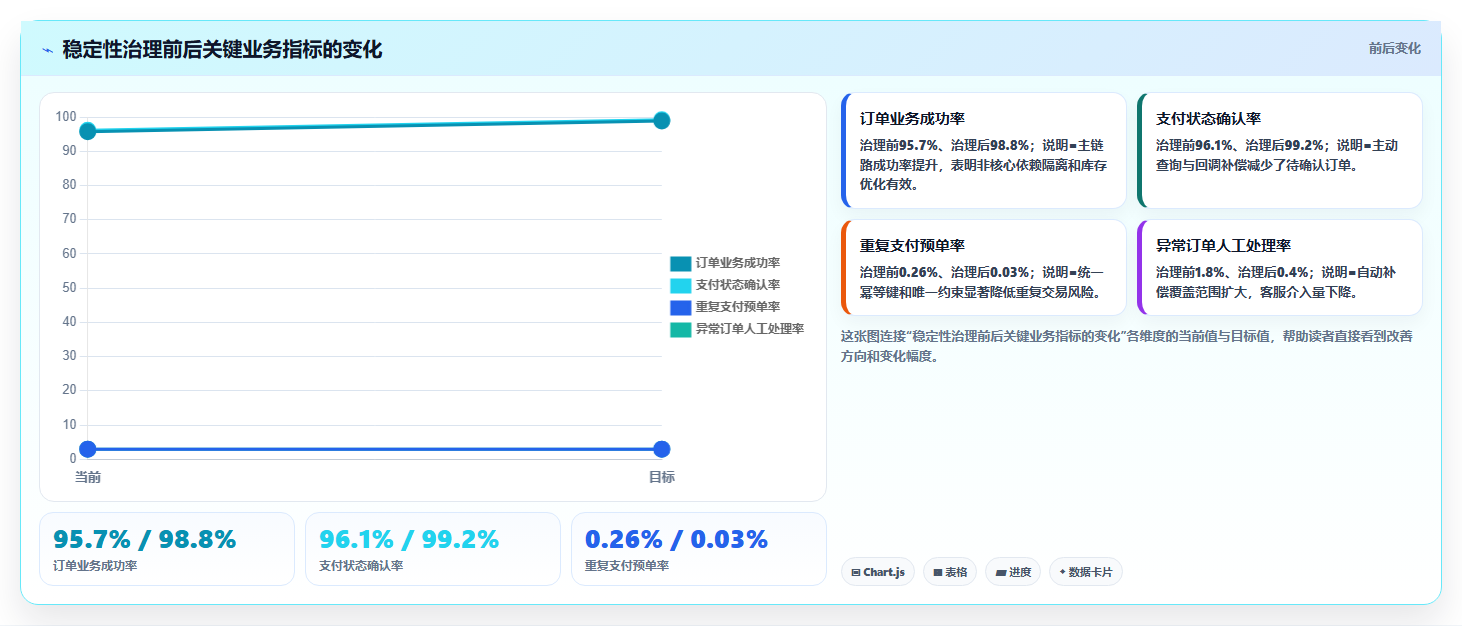1462x626 pixels.
Task: Open the 异常订单人工处理率 explanation card title
Action: click(x=1223, y=245)
